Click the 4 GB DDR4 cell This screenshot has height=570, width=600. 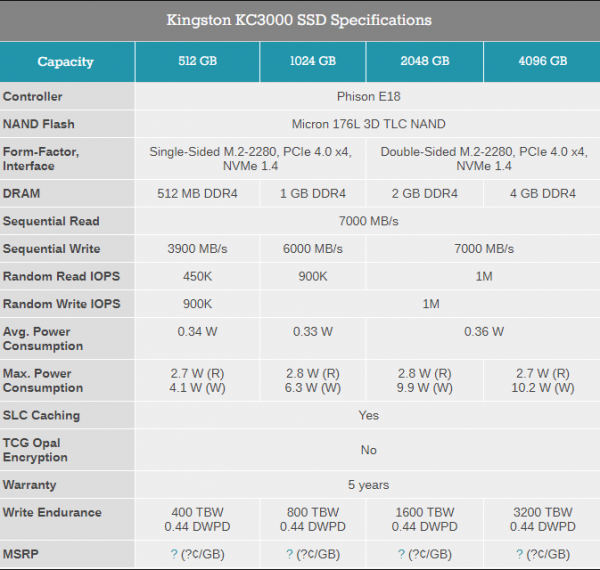click(x=543, y=194)
